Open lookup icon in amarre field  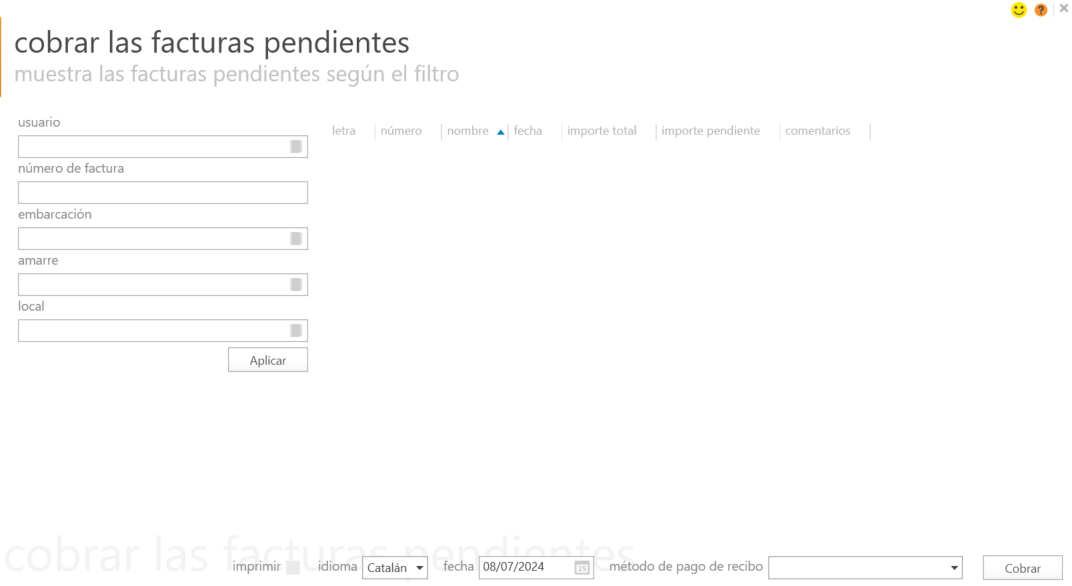point(296,285)
